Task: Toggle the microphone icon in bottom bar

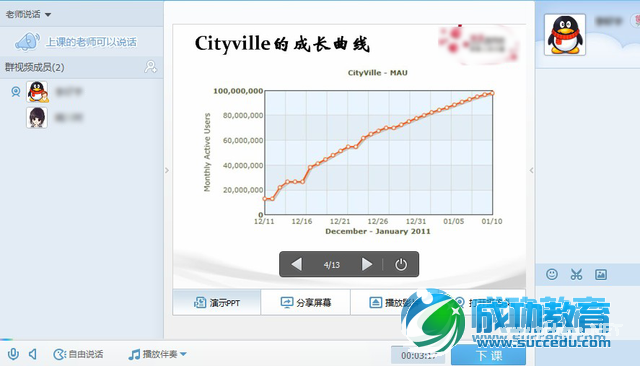Action: tap(13, 354)
